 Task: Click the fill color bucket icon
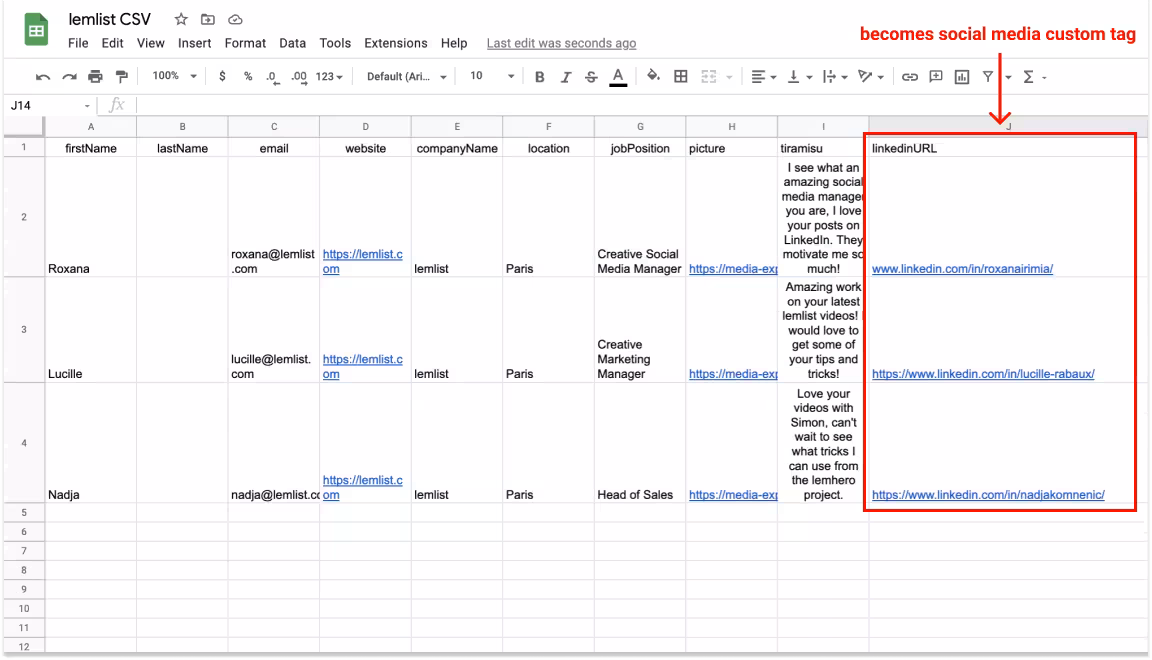point(653,76)
